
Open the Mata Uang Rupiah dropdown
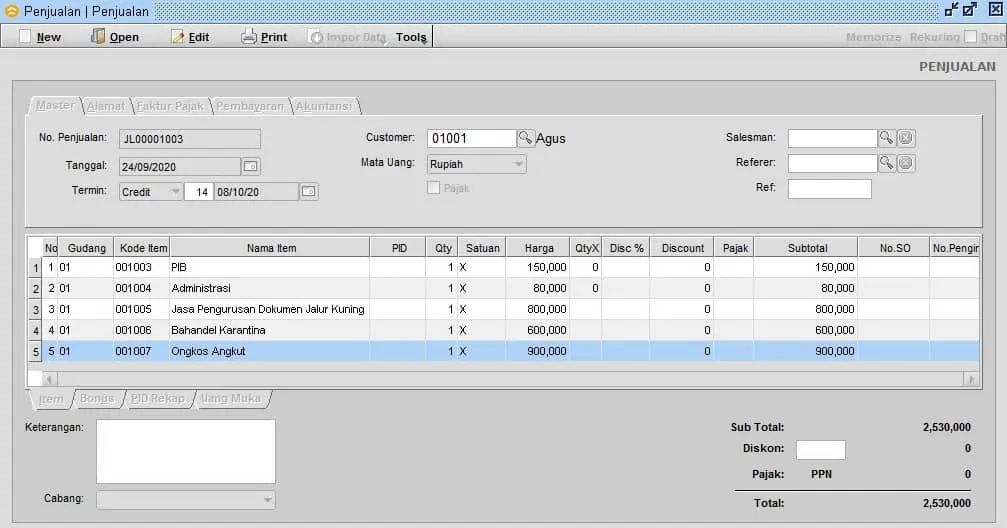477,164
